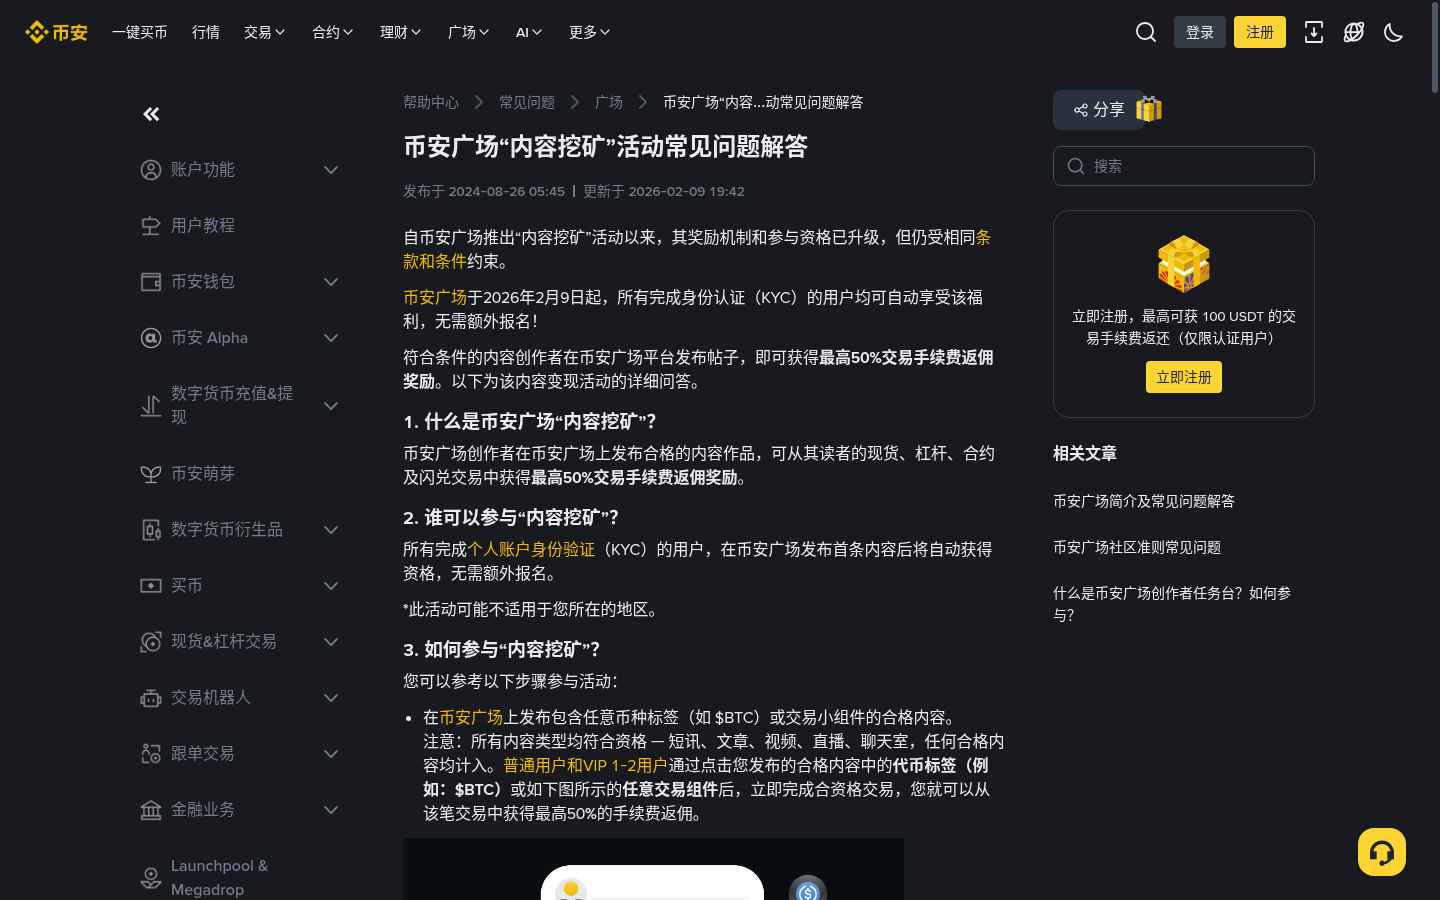Image resolution: width=1440 pixels, height=900 pixels.
Task: Open the search magnifier in the header
Action: pos(1146,32)
